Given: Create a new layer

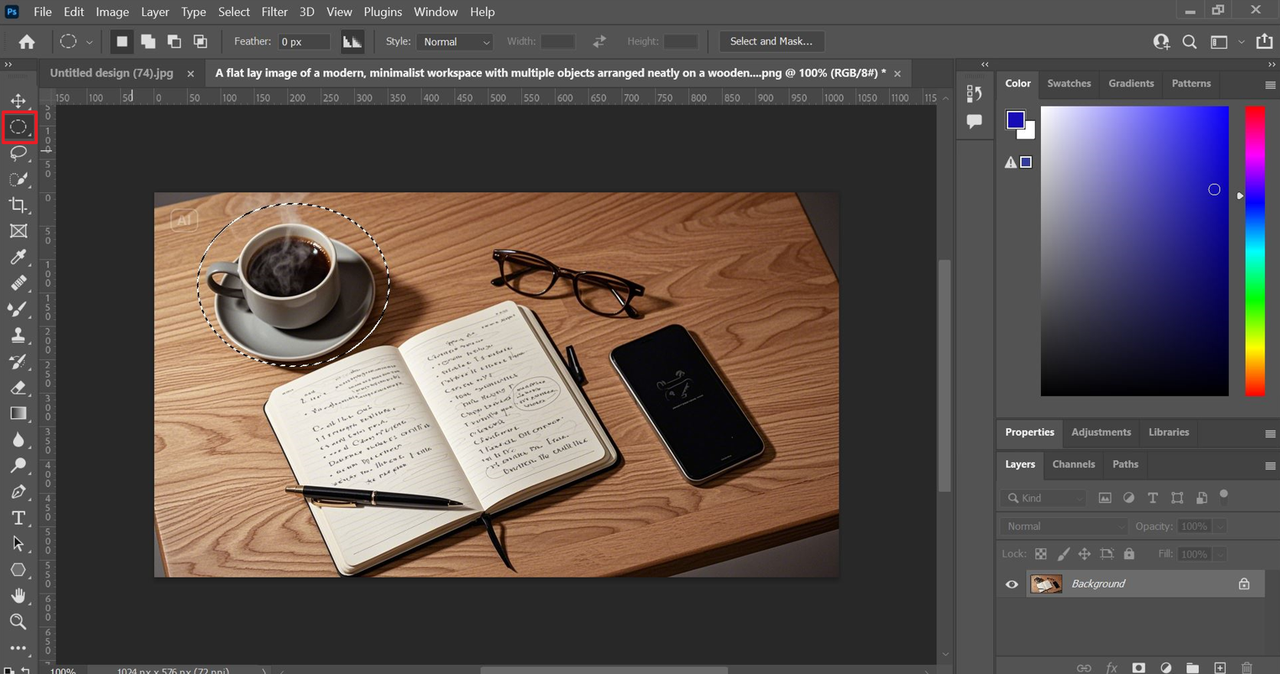Looking at the screenshot, I should click(1220, 667).
